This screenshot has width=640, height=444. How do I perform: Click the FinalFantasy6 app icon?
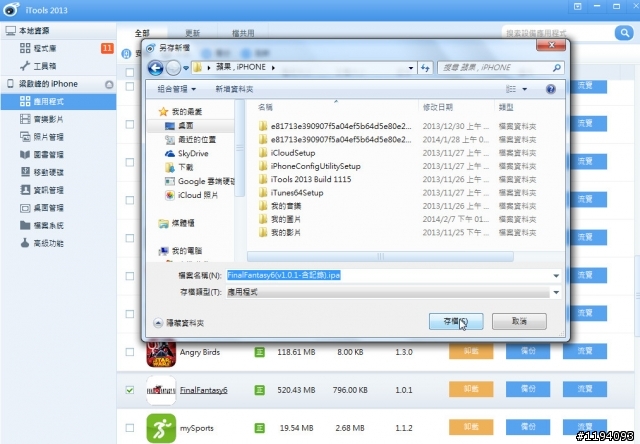[x=161, y=390]
